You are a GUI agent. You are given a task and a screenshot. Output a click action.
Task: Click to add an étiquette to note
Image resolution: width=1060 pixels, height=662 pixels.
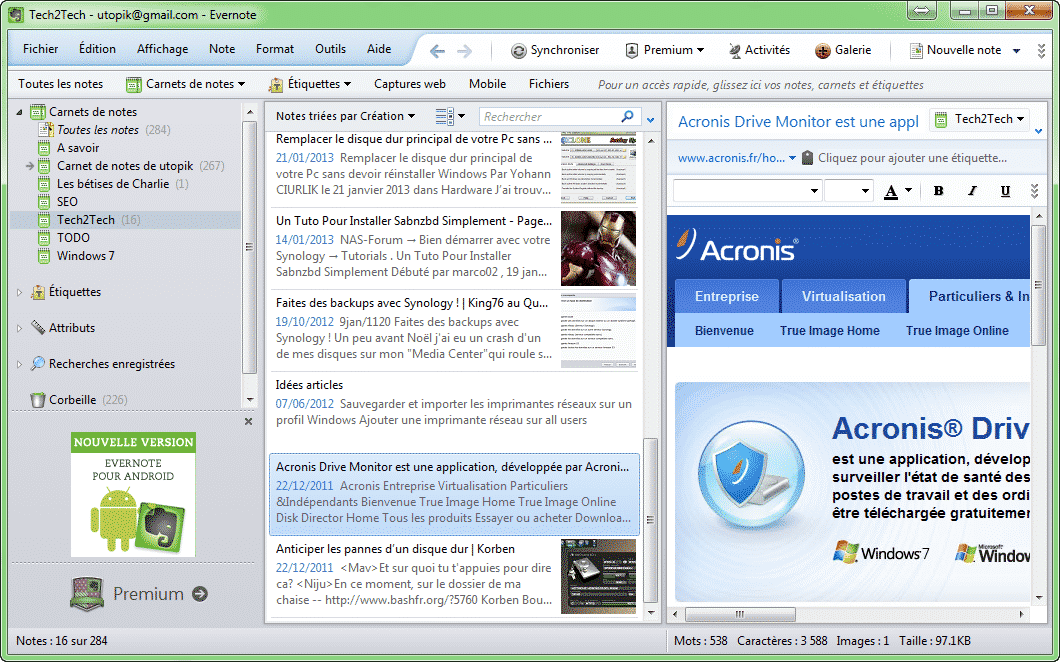(913, 158)
